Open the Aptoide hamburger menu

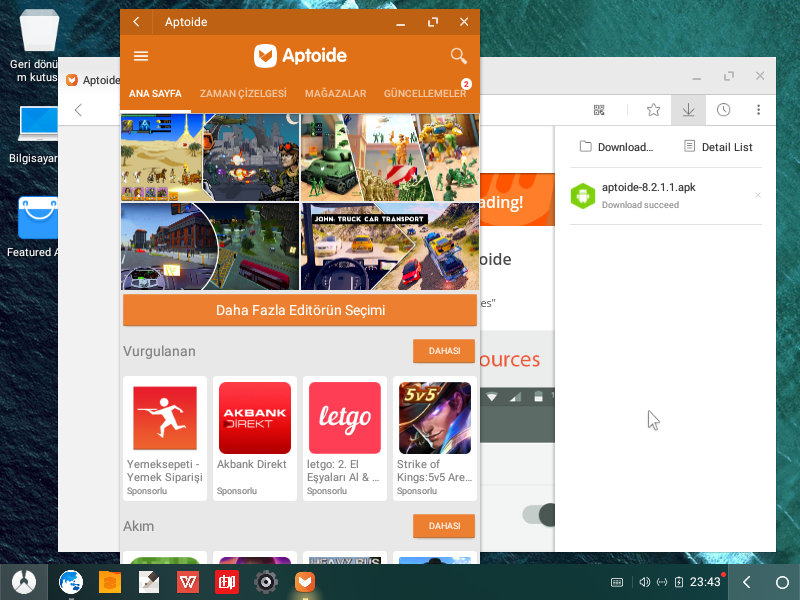tap(141, 56)
